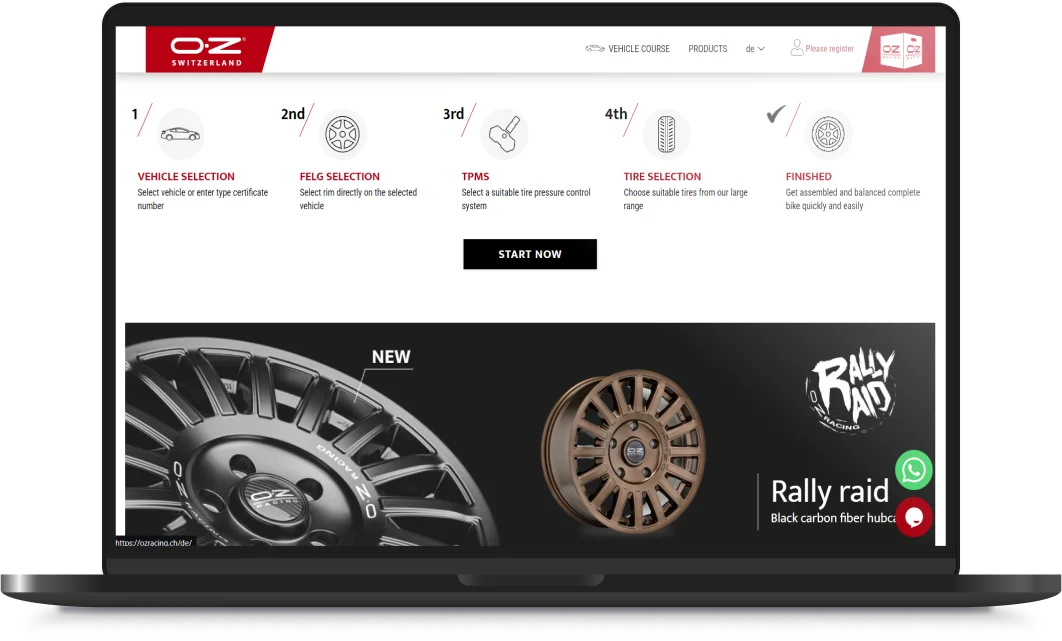Click the tire tread icon
Screen dimensions: 1062x641
point(666,133)
